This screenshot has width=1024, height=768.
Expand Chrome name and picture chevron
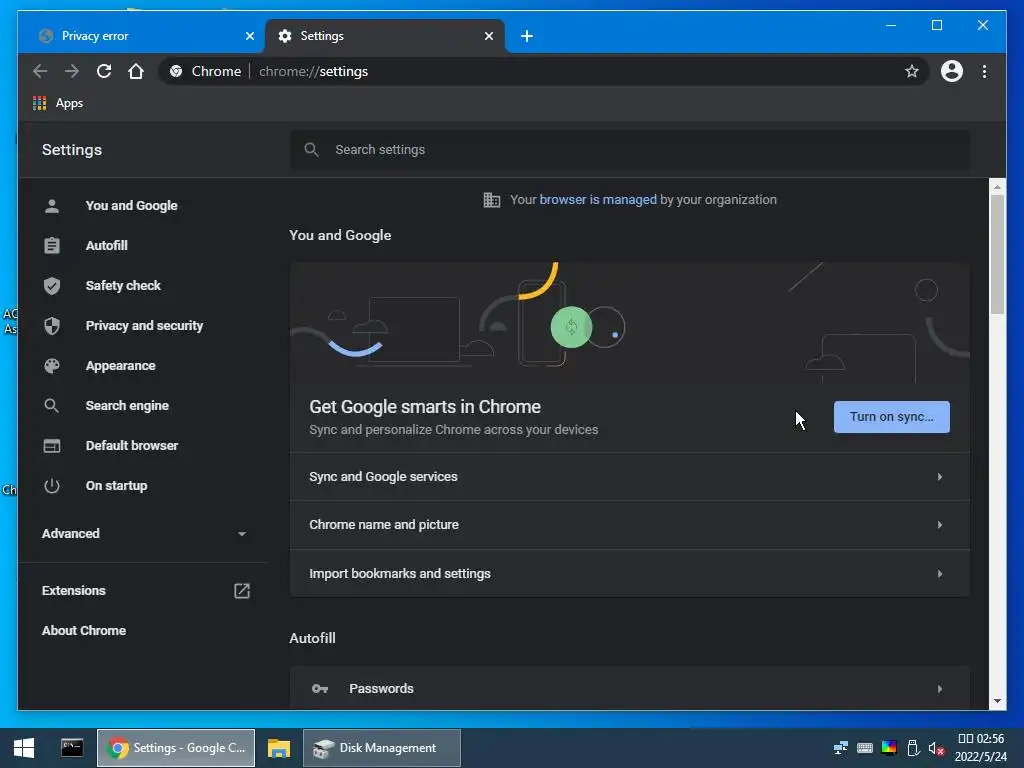[940, 525]
